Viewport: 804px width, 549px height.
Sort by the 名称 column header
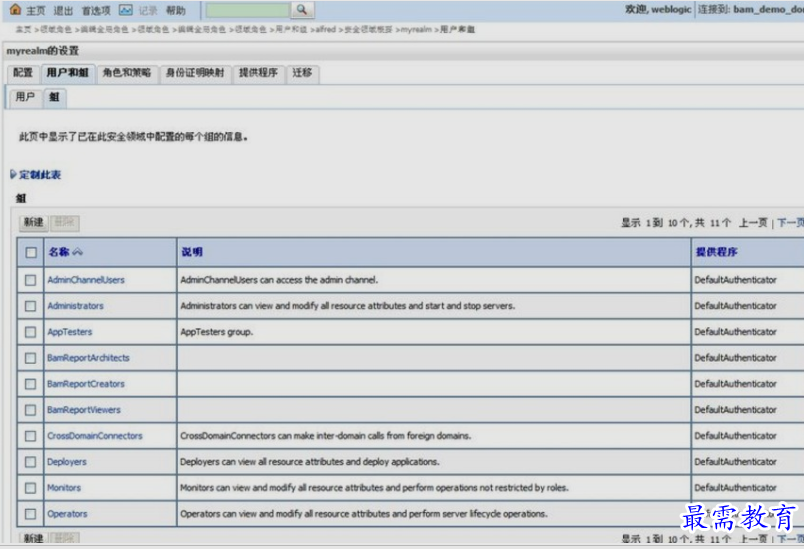point(59,252)
